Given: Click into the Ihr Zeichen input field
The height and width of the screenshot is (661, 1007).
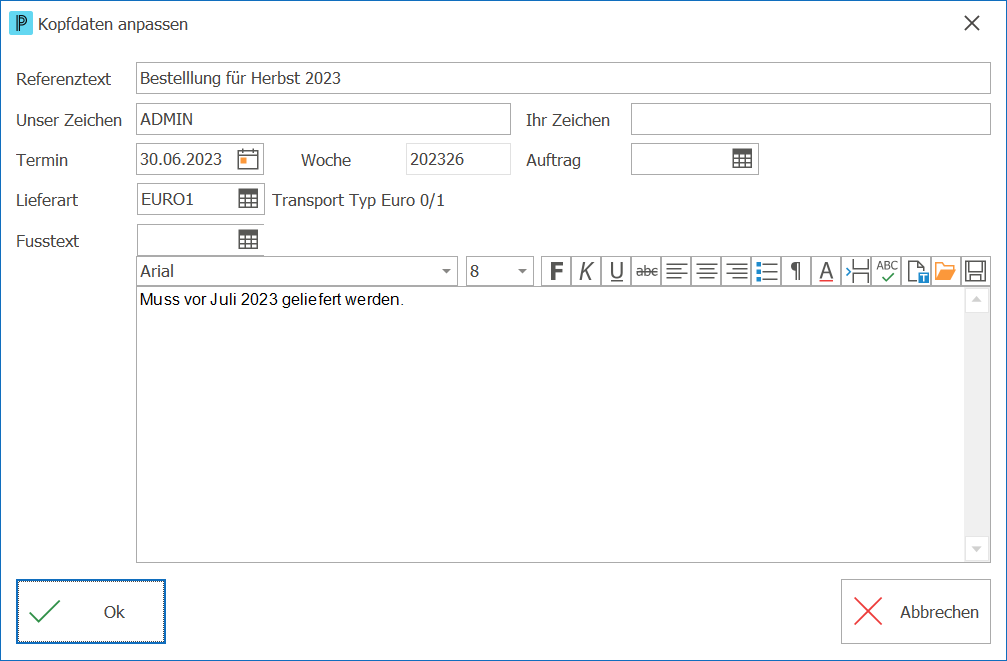Looking at the screenshot, I should point(810,119).
